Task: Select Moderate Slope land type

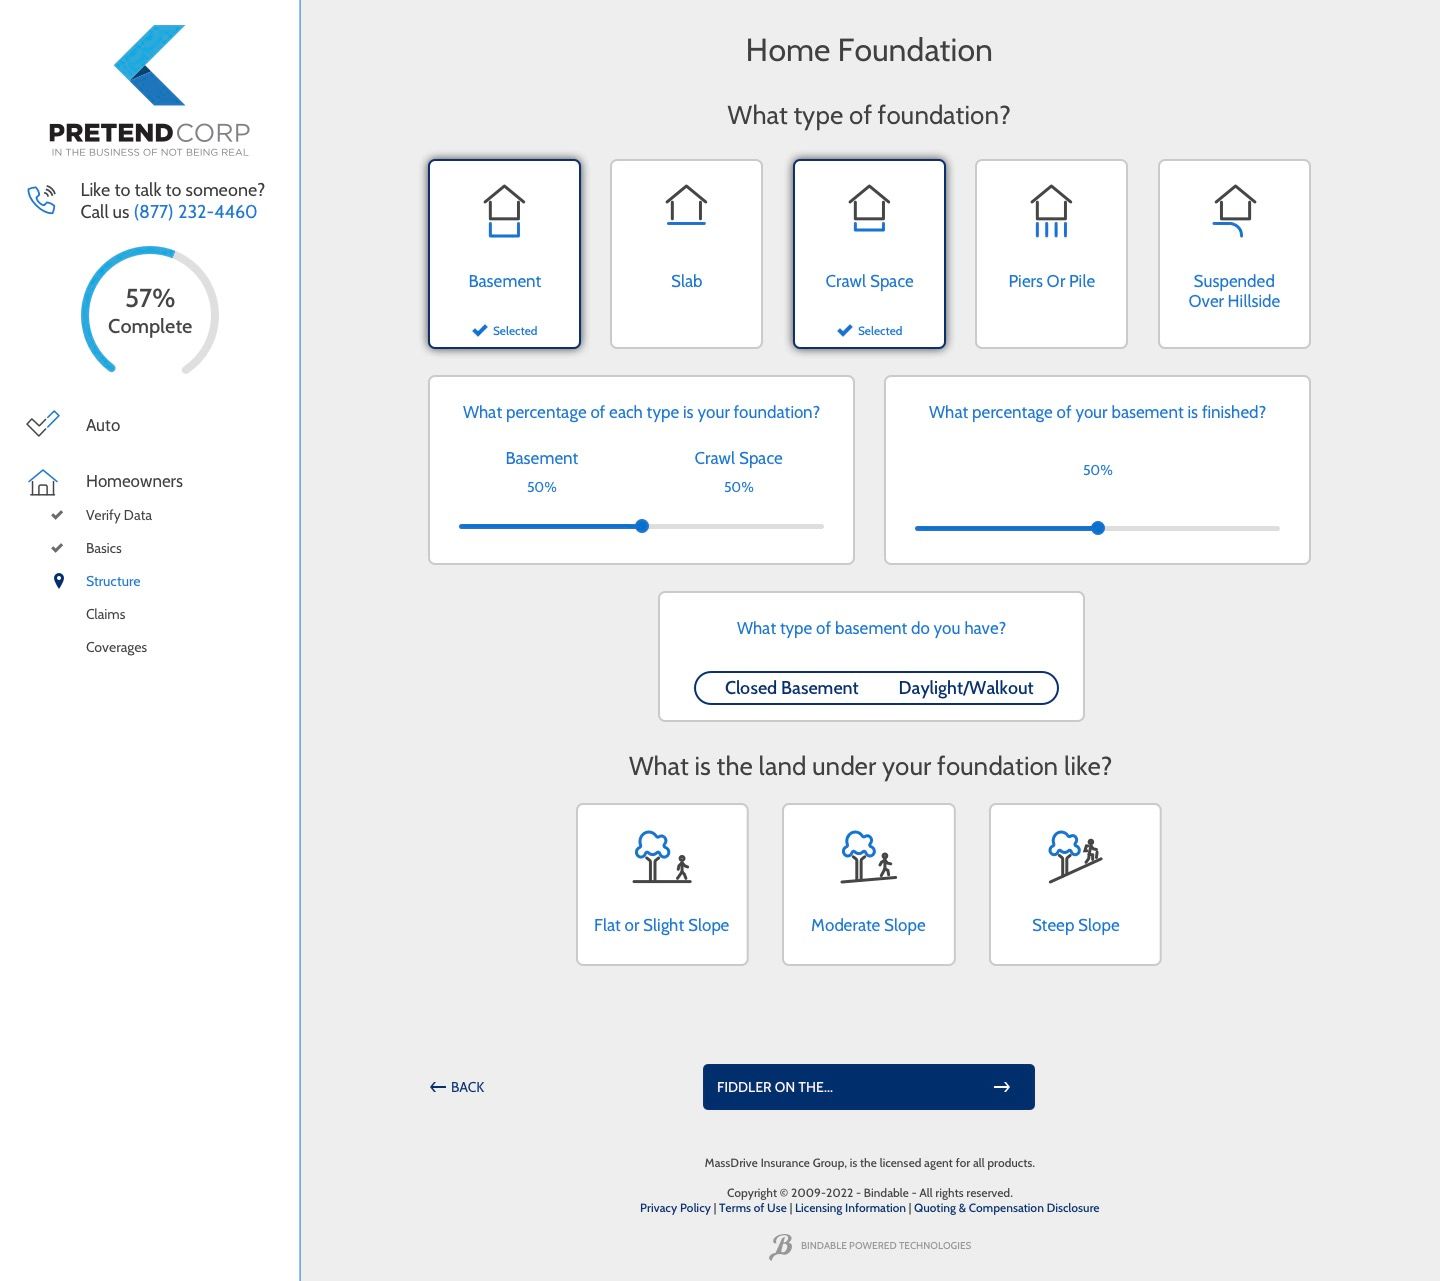Action: pyautogui.click(x=868, y=884)
